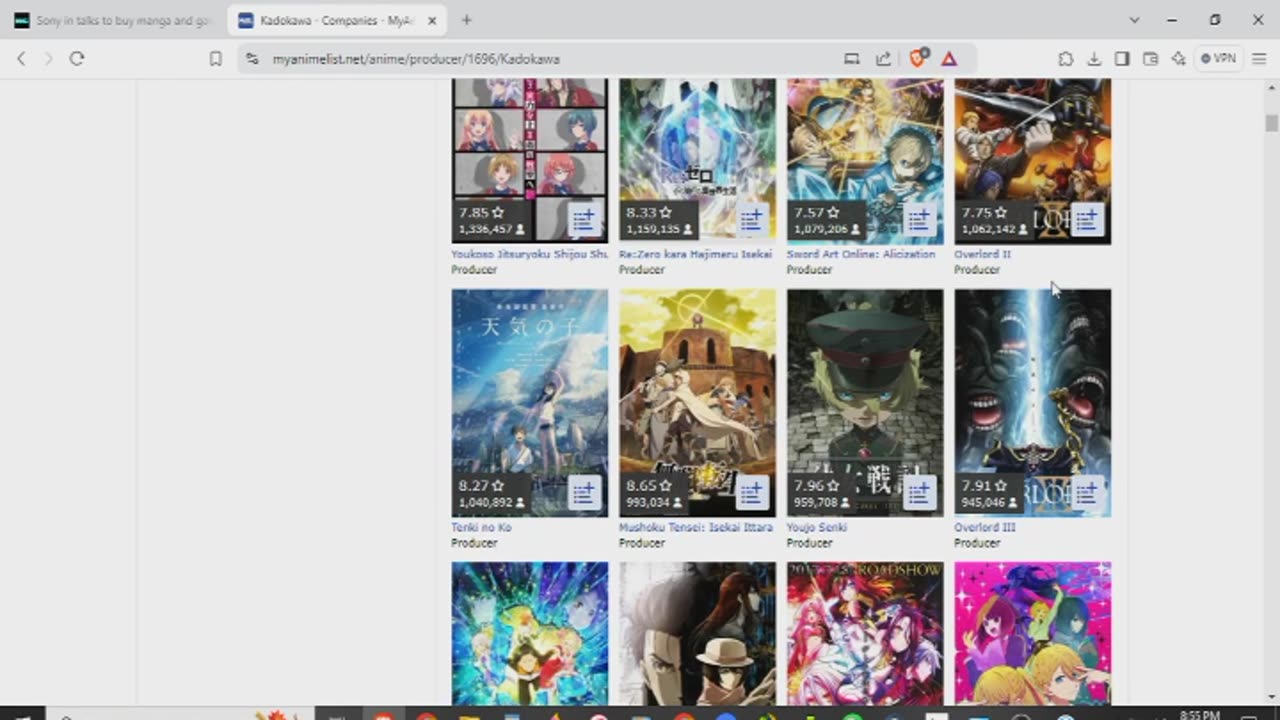Open Brave Shields lion icon
The image size is (1280, 720).
coord(917,58)
